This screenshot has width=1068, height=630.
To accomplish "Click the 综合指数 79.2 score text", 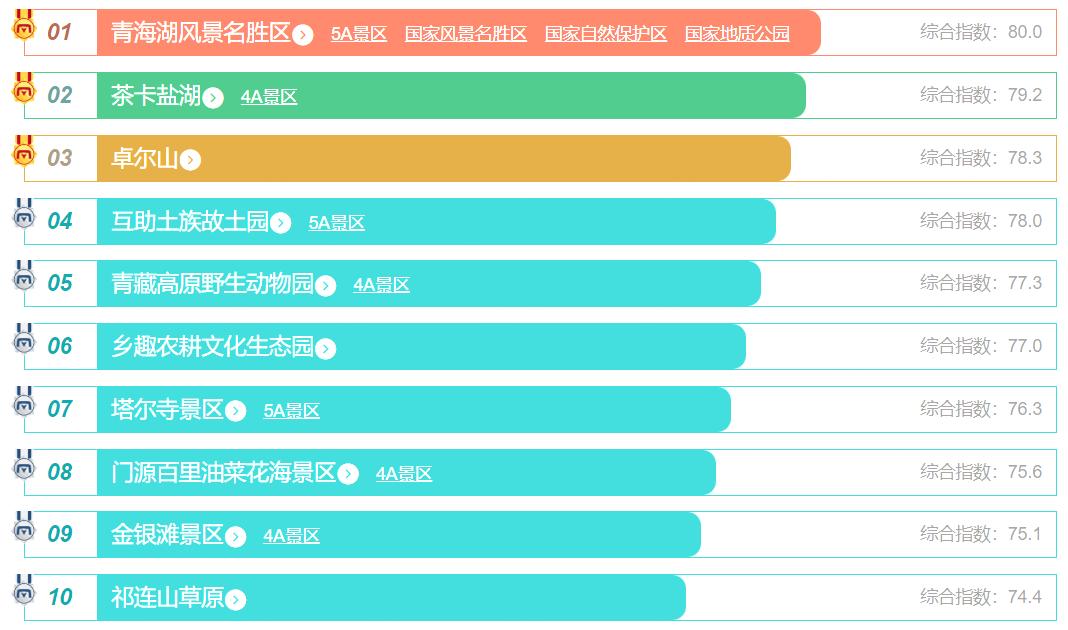I will (980, 95).
